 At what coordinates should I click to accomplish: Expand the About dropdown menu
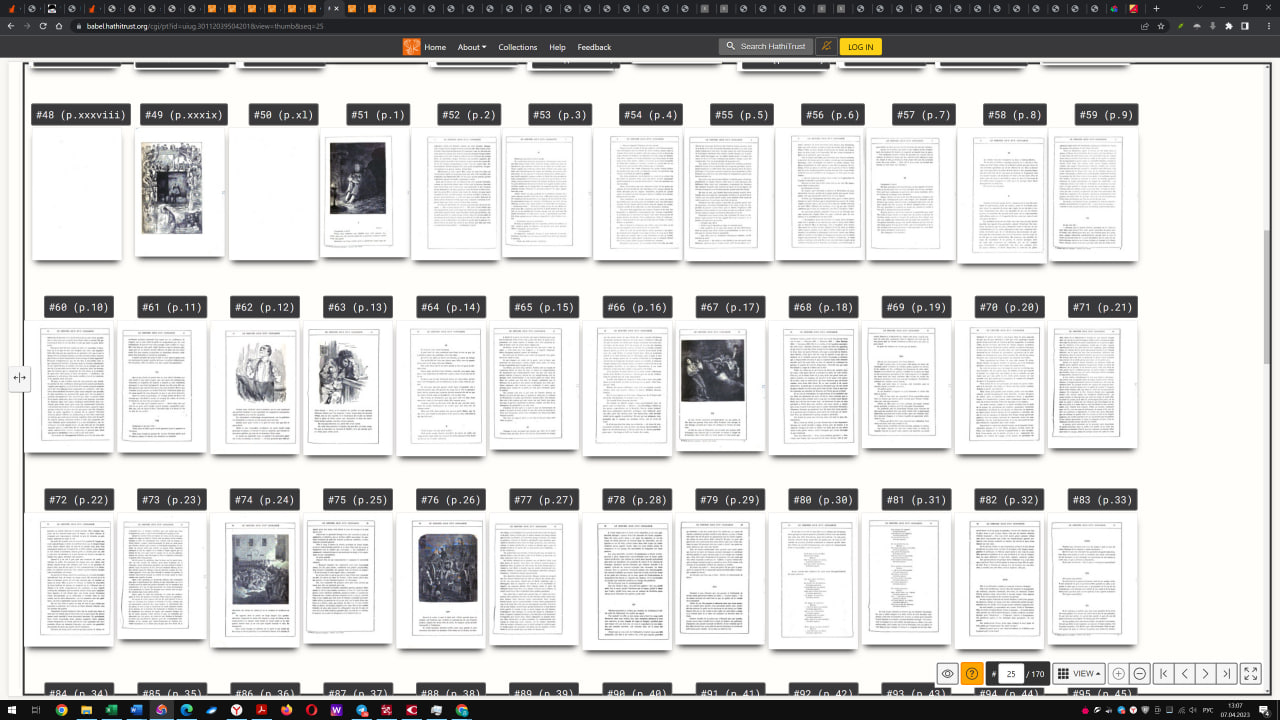pos(472,47)
